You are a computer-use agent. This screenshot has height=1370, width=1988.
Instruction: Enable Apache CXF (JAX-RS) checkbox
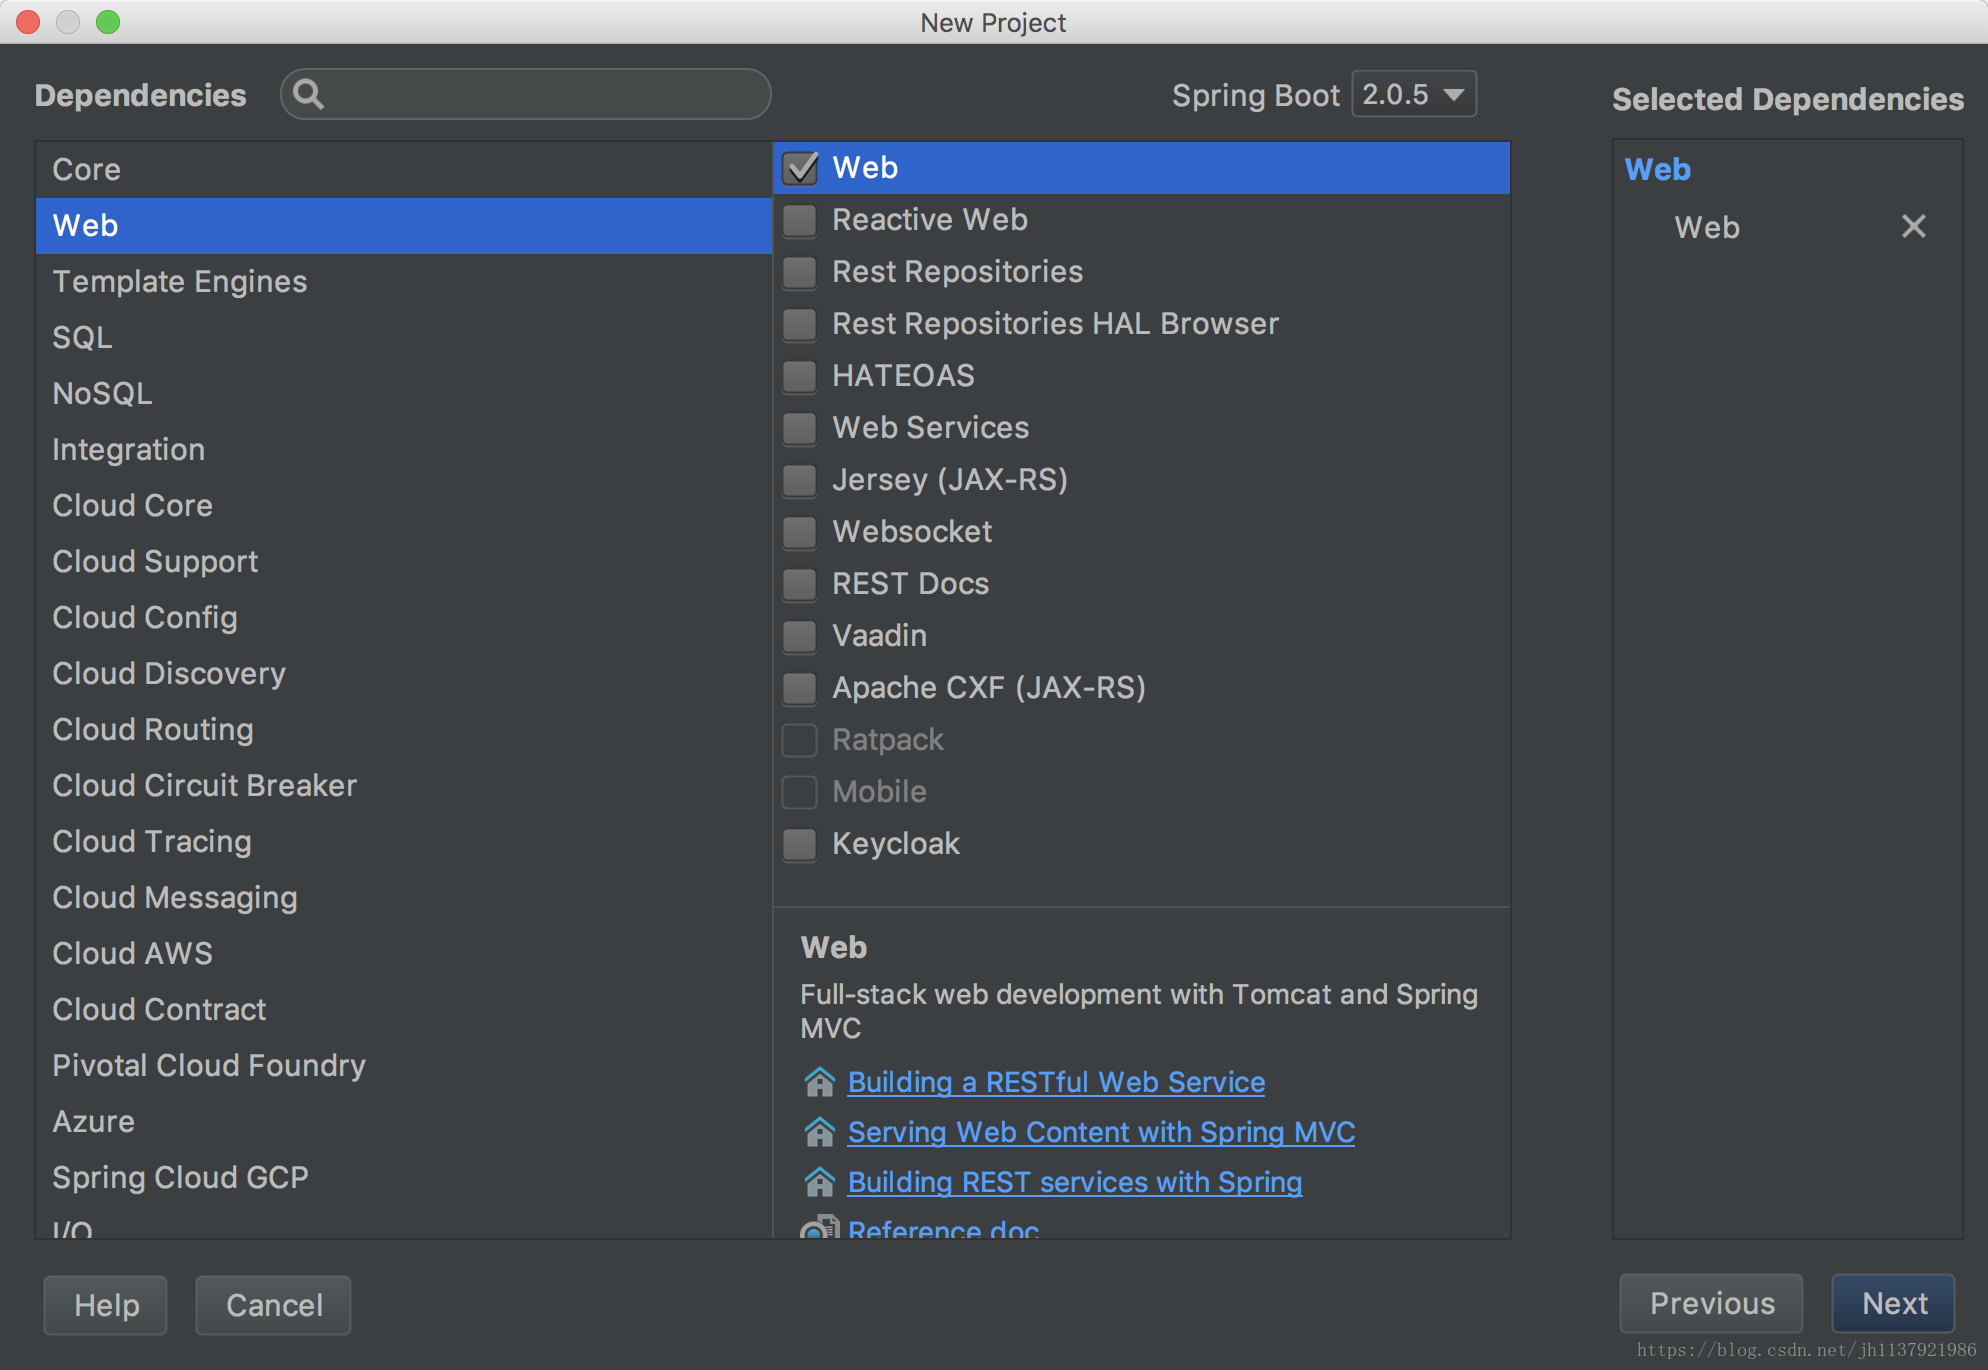[x=800, y=688]
